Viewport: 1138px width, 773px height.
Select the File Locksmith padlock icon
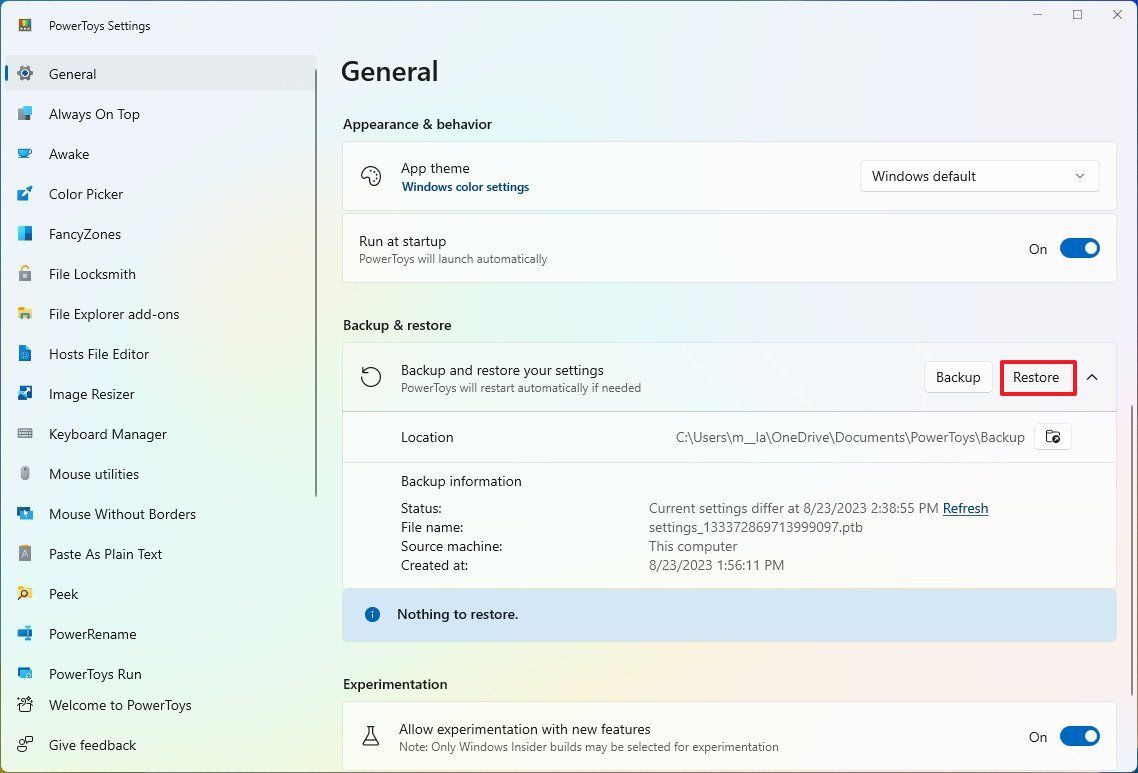click(24, 274)
